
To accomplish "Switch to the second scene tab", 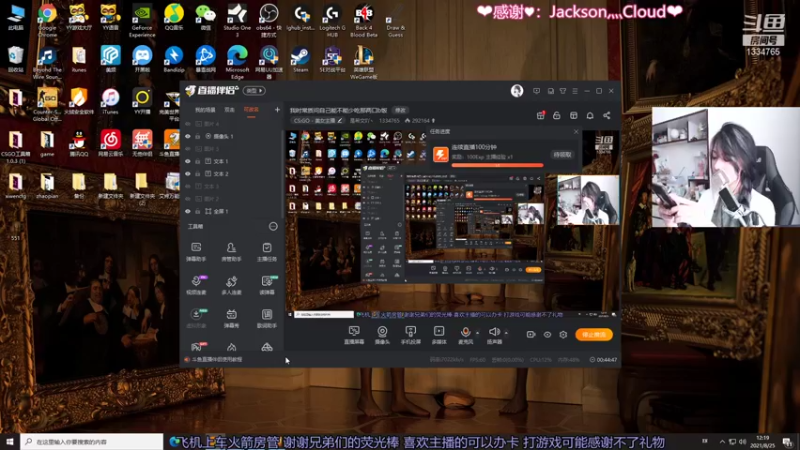I will click(x=230, y=110).
